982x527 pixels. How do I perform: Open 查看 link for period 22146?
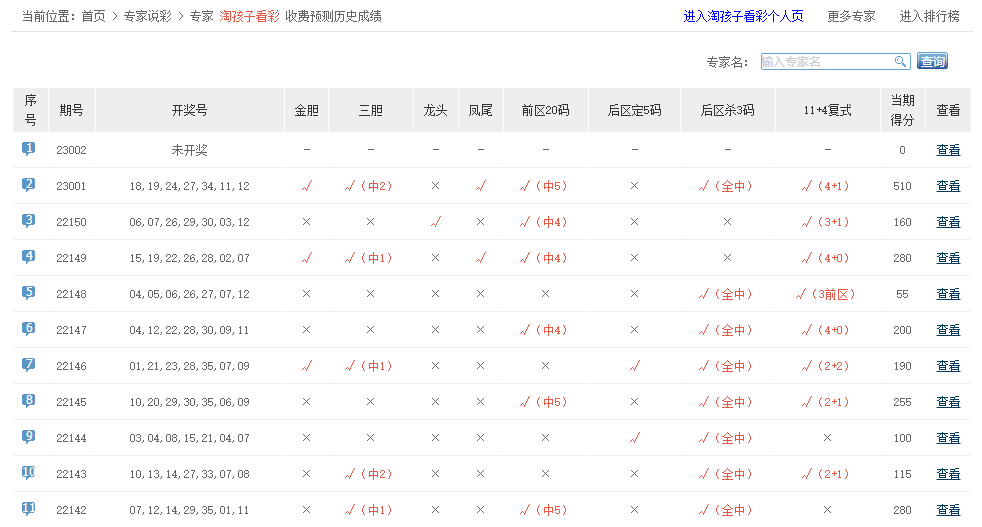point(948,366)
